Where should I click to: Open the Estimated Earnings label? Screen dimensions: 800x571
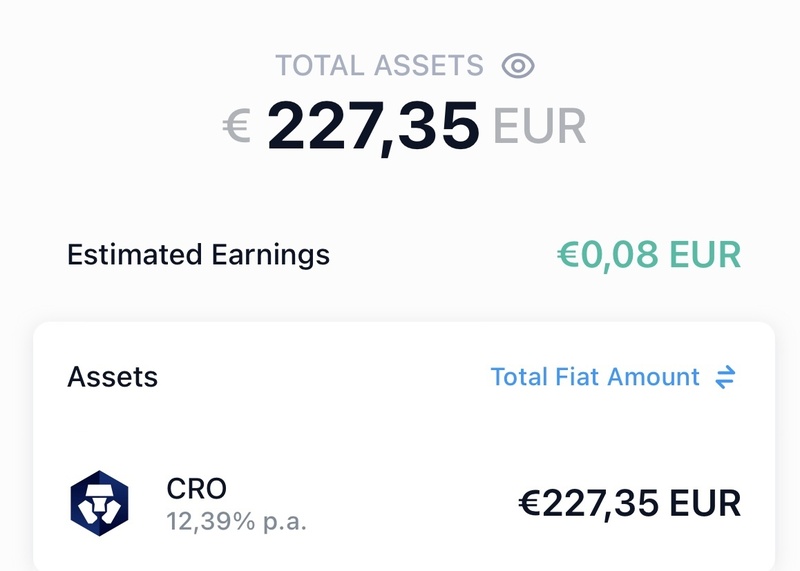(x=198, y=254)
